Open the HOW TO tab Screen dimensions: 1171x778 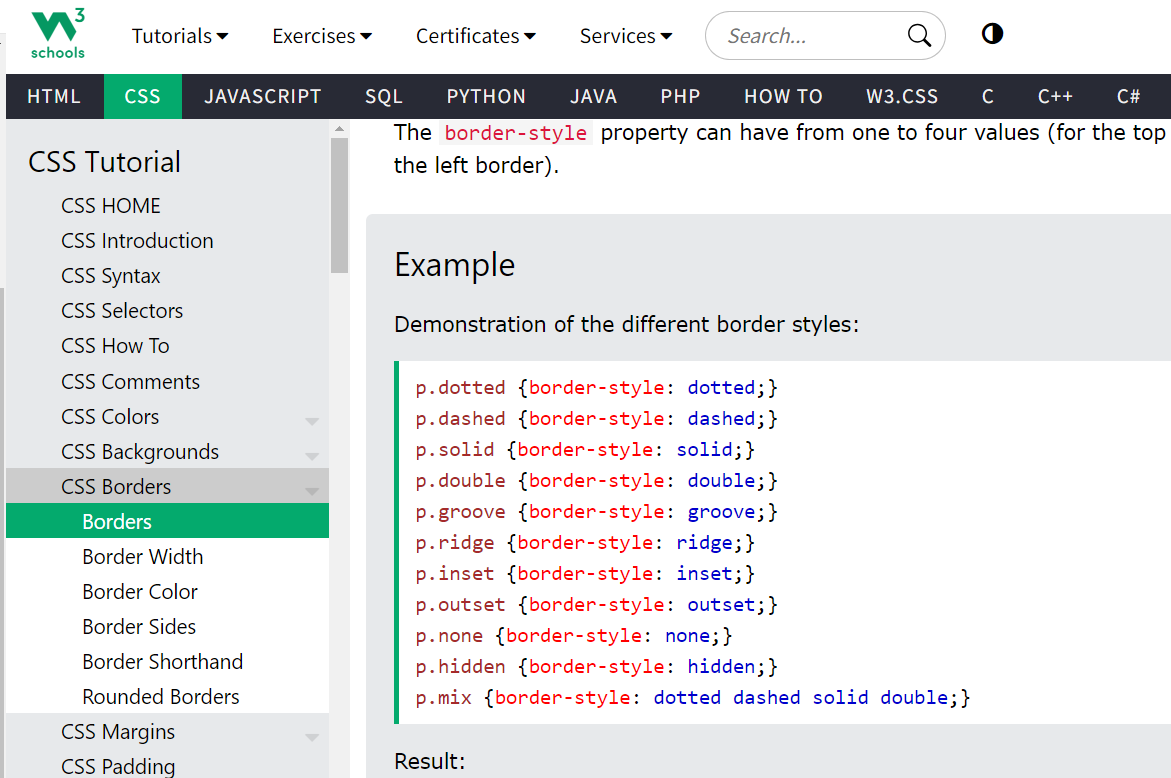click(783, 96)
